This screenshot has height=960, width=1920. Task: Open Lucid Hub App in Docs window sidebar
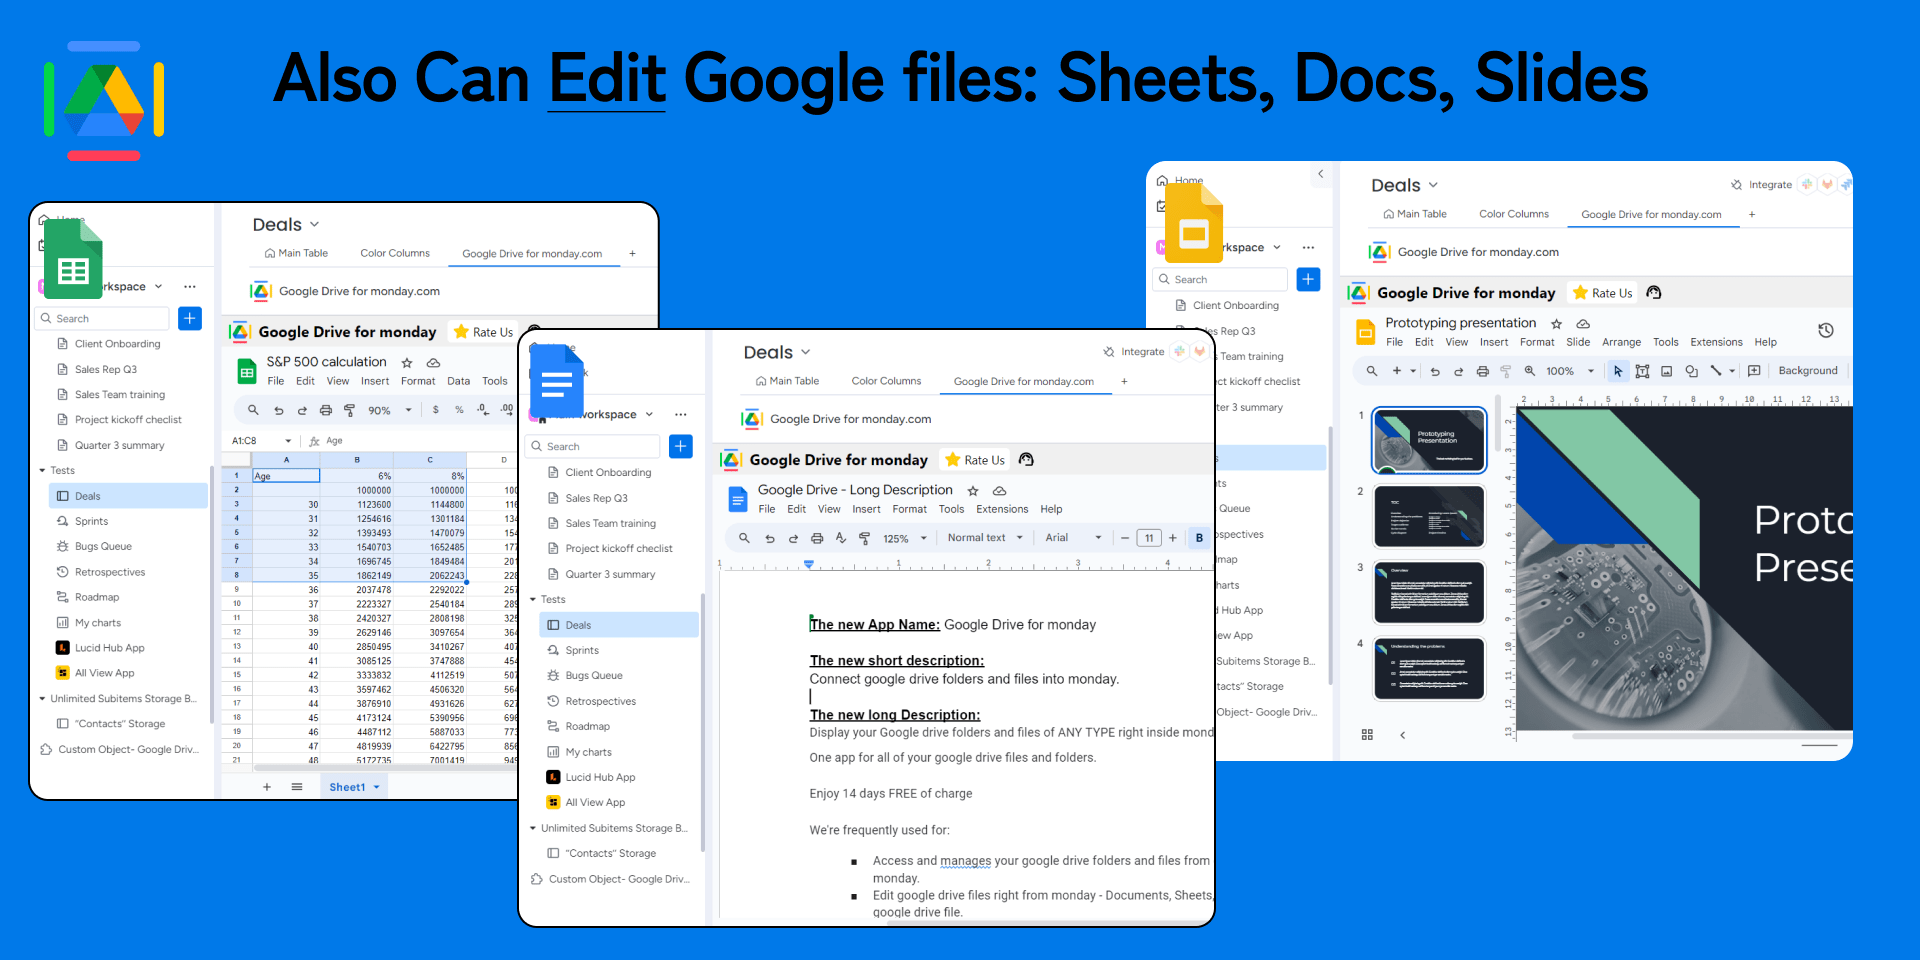pos(600,777)
